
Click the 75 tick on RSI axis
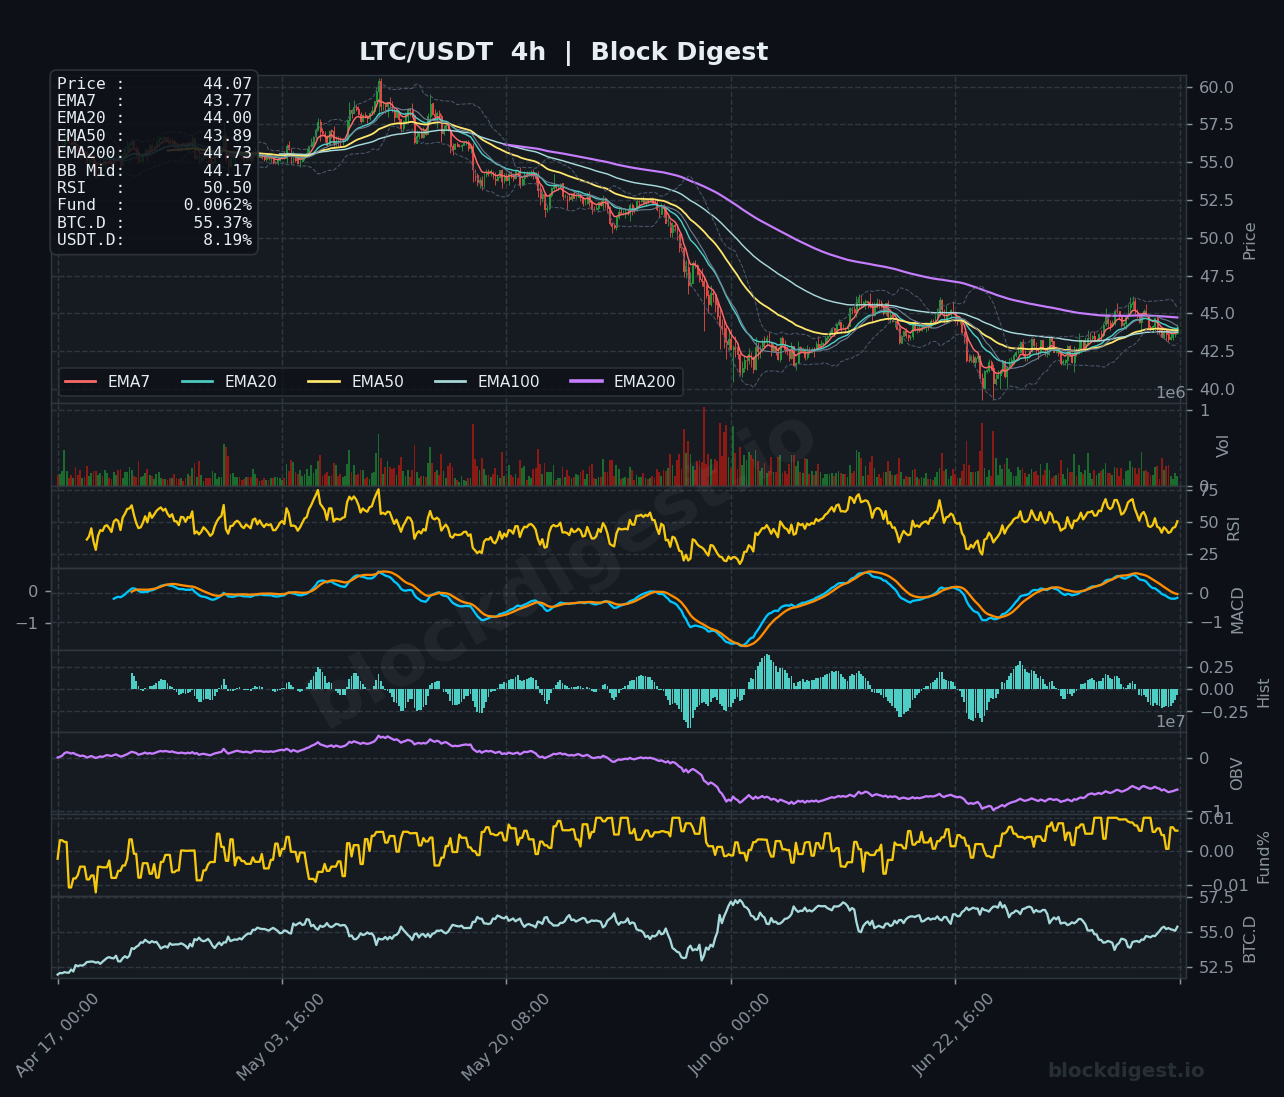1208,490
